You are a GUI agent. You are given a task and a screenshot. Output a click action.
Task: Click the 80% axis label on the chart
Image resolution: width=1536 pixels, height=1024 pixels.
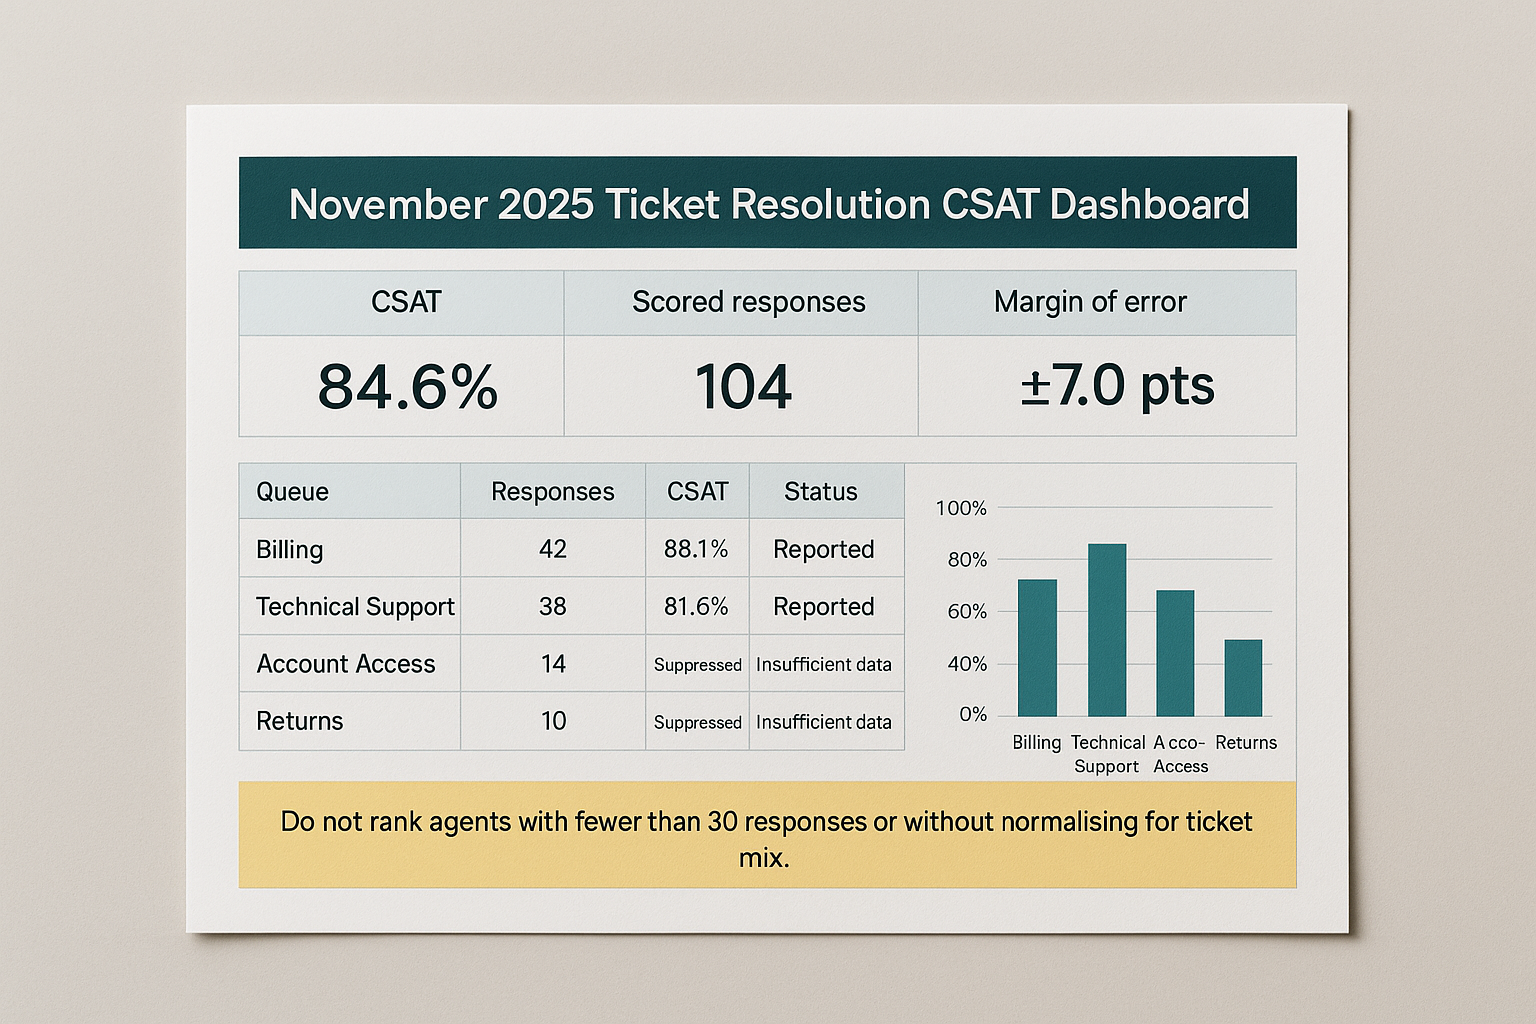coord(967,560)
